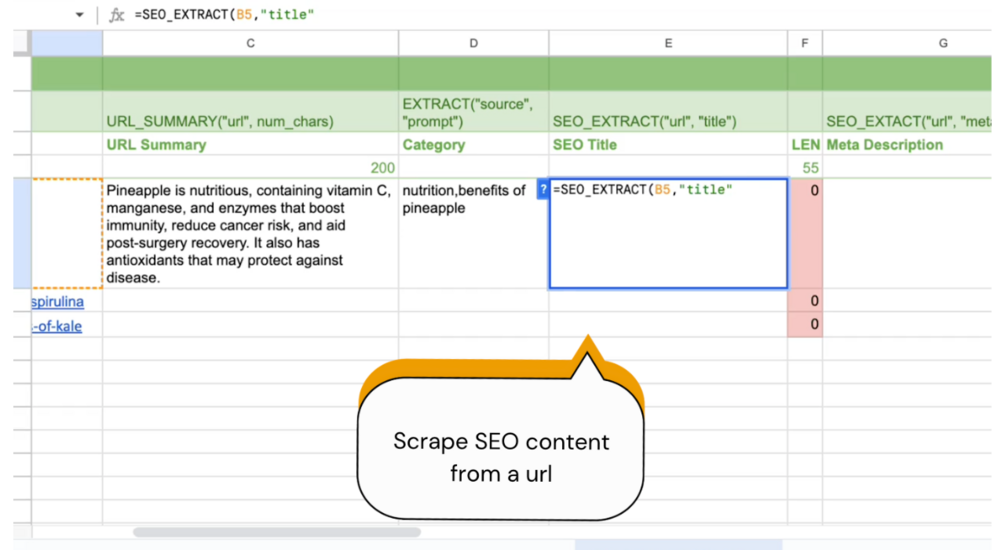Open the spirulina link

[x=58, y=302]
